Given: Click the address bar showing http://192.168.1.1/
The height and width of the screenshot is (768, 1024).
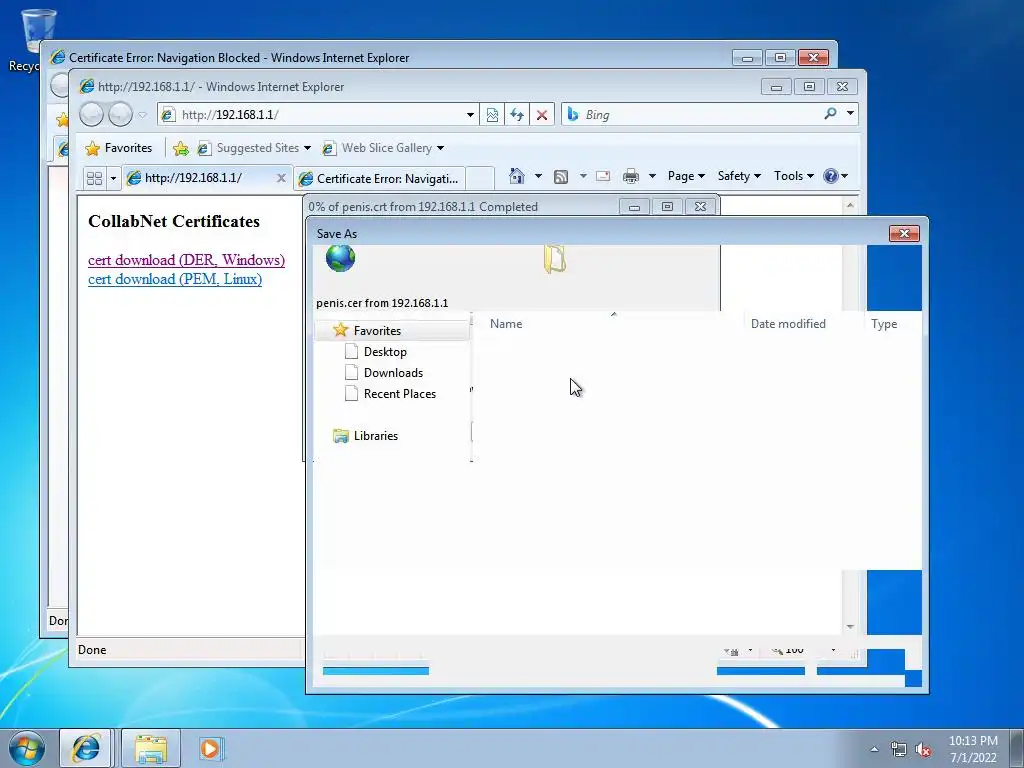Looking at the screenshot, I should (x=320, y=115).
